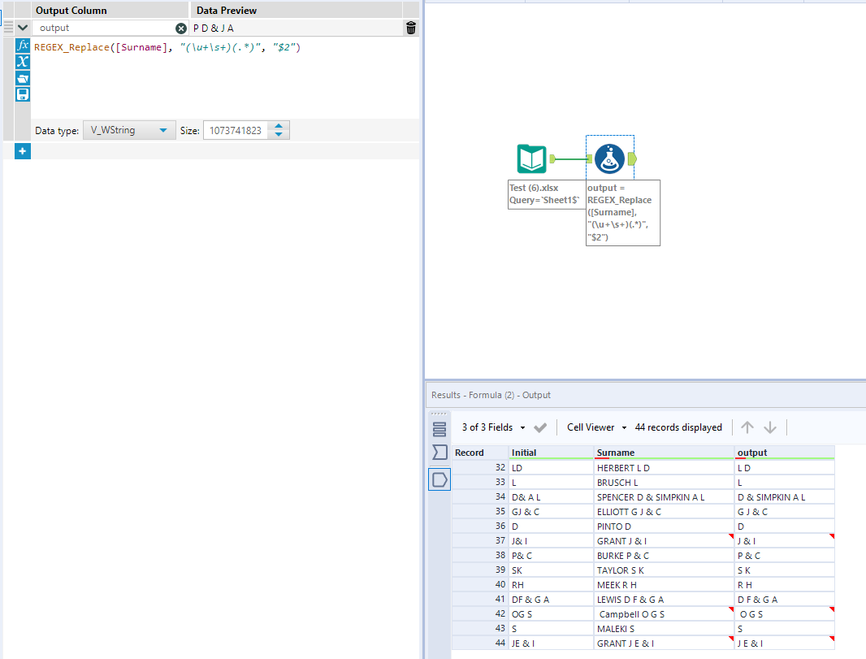Select the D & SIMPKIN A L output cell

784,497
